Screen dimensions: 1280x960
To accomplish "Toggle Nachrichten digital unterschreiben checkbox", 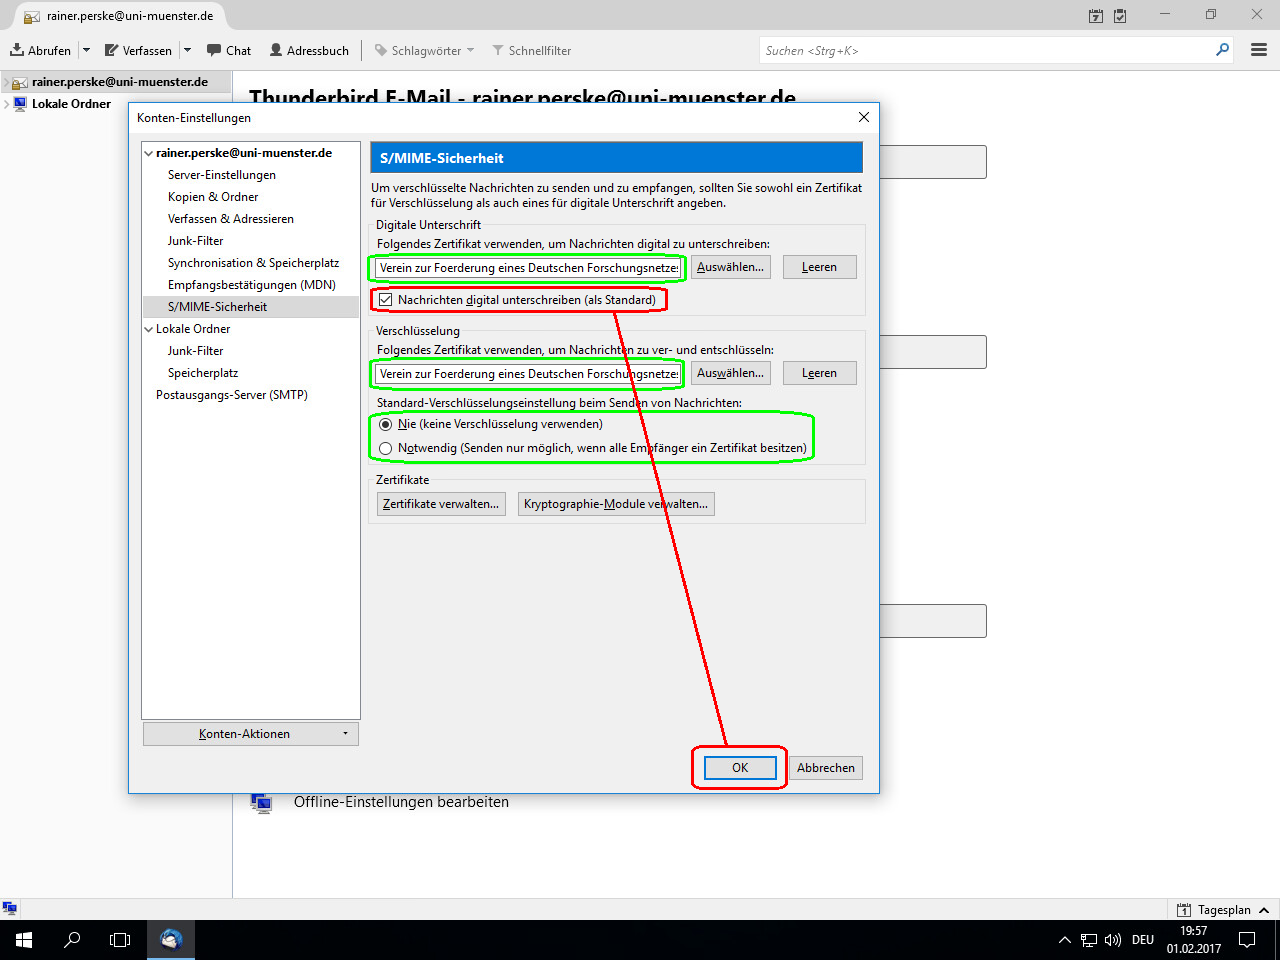I will pyautogui.click(x=385, y=300).
